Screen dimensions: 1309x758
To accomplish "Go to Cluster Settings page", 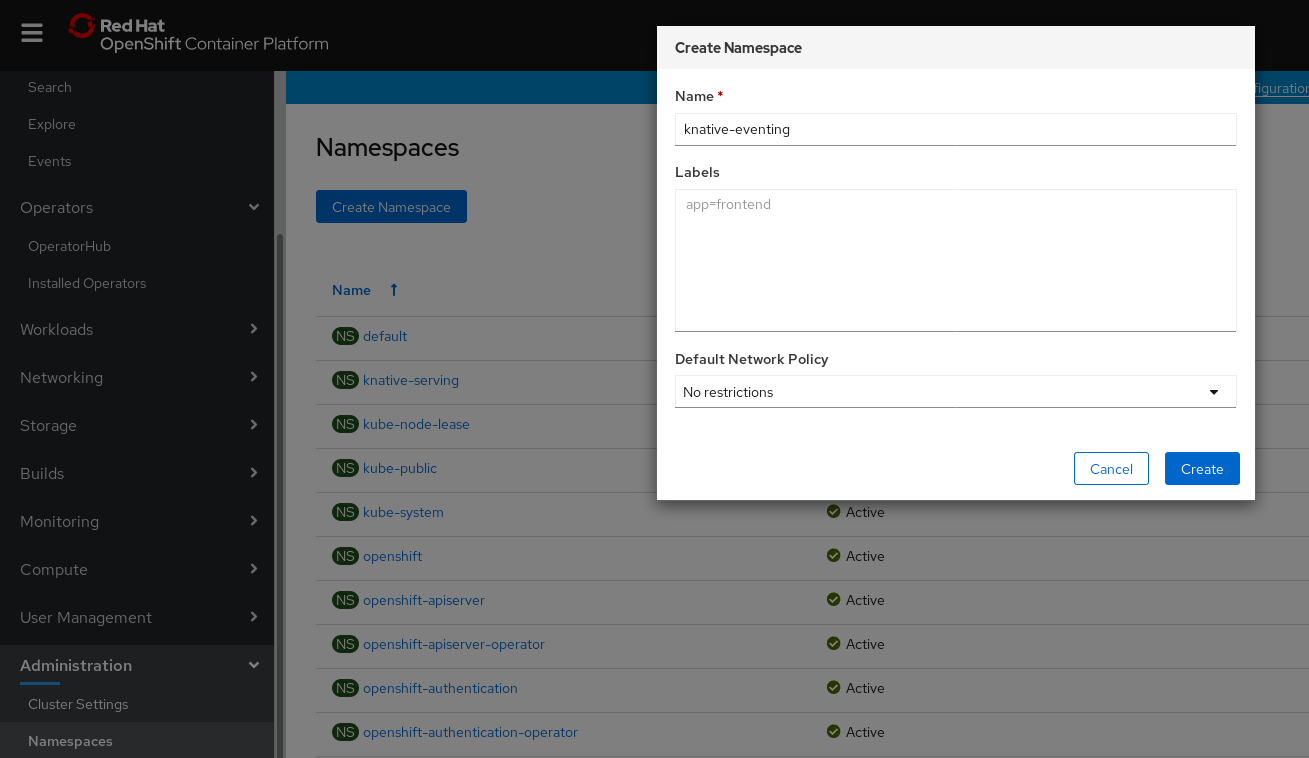I will 78,704.
